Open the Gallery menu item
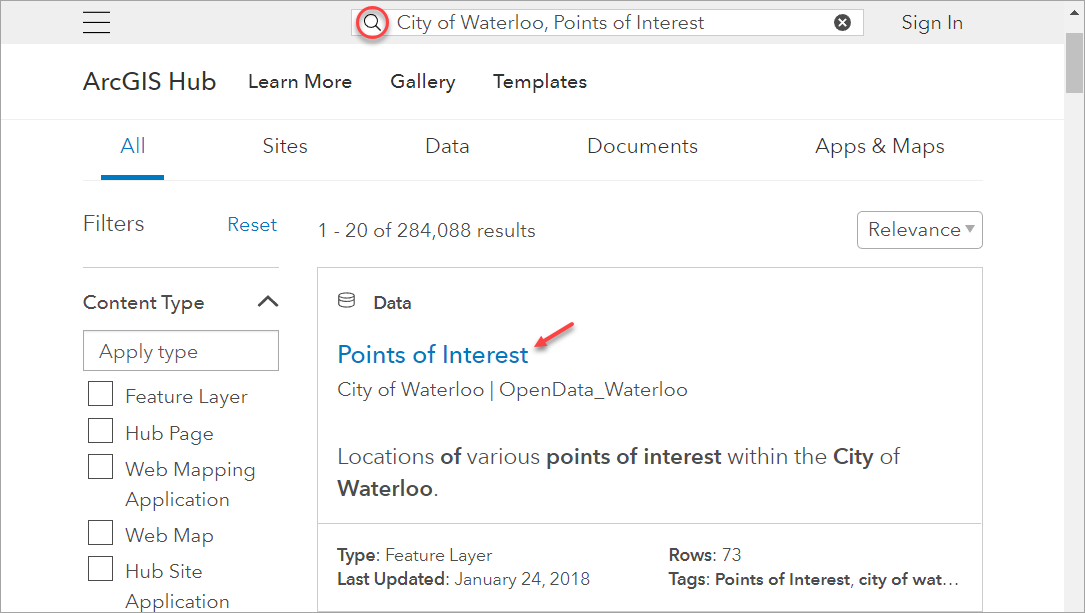This screenshot has height=613, width=1085. tap(423, 82)
